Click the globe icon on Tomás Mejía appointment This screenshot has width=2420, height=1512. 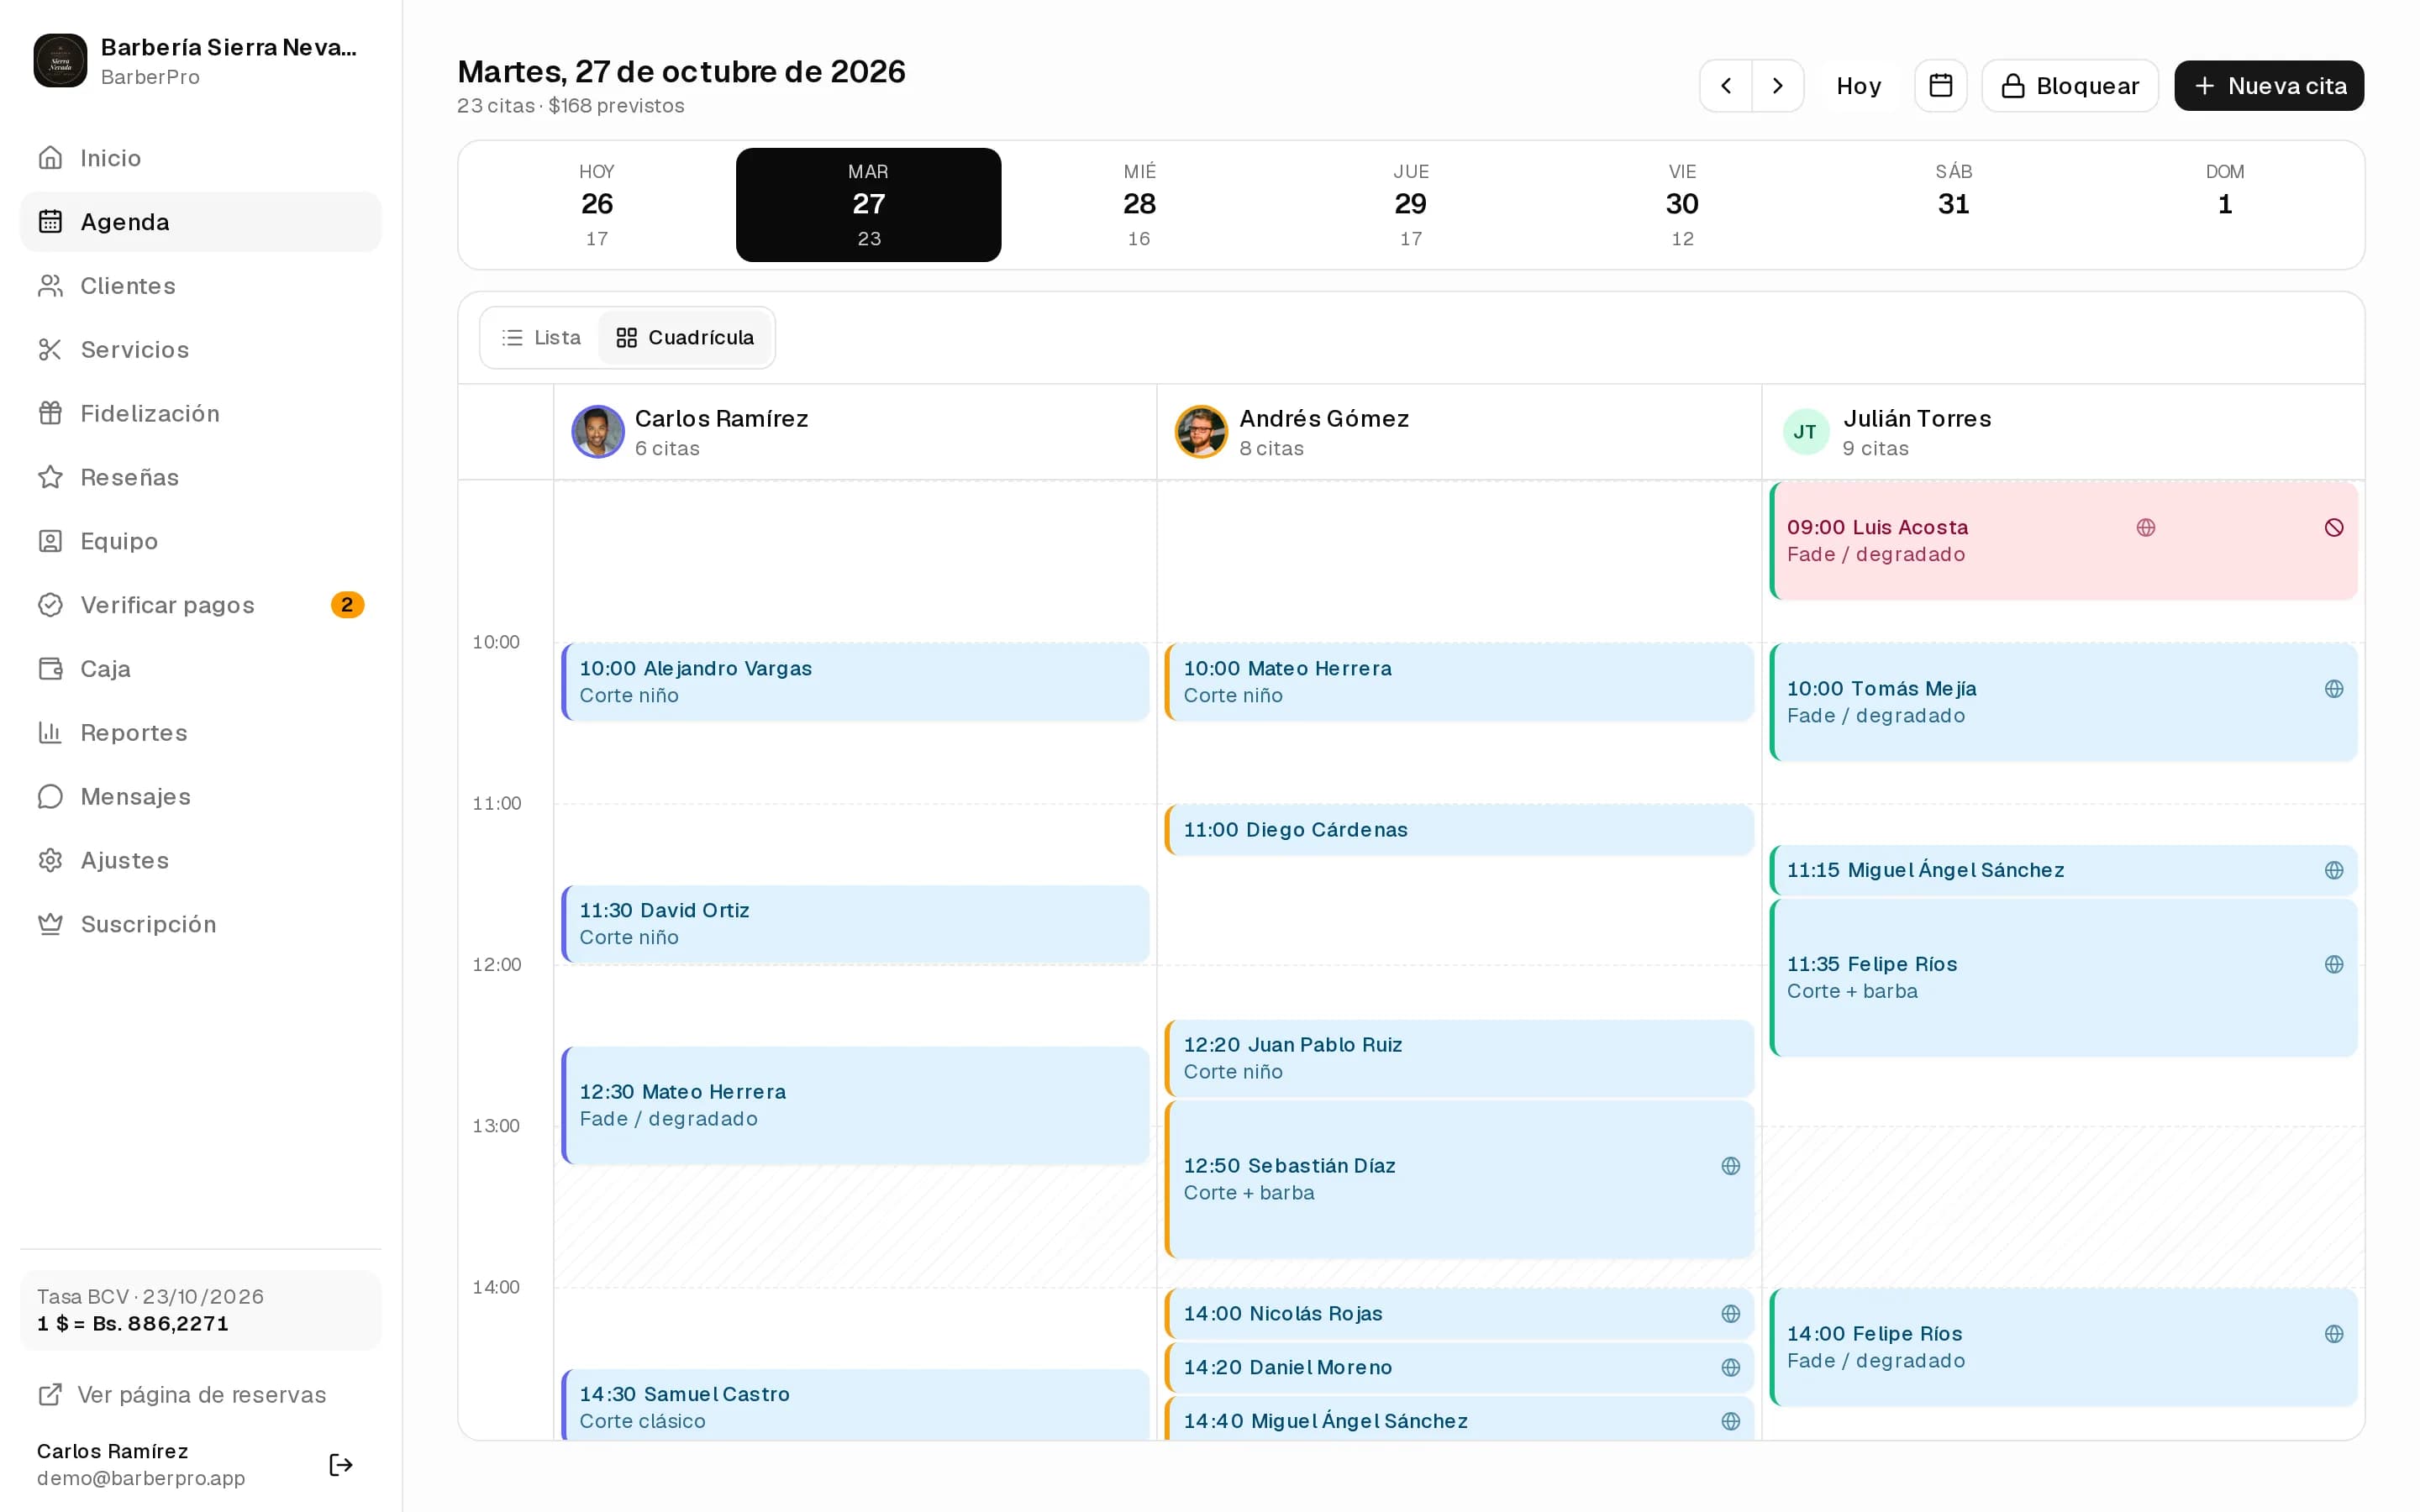click(2334, 689)
